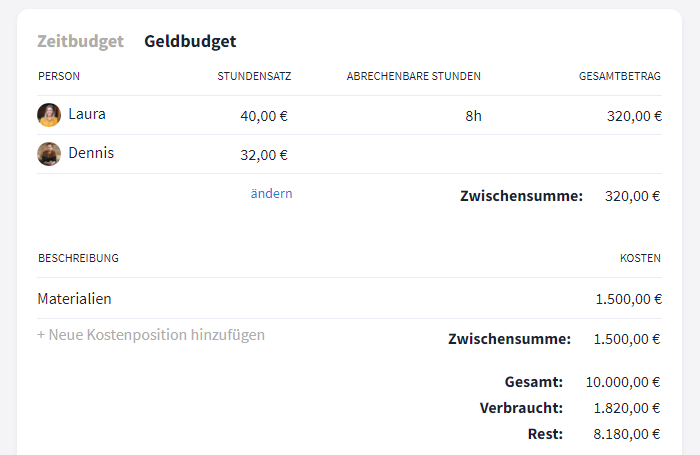Image resolution: width=700 pixels, height=455 pixels.
Task: Click Laura's total amount 320,00 €
Action: point(634,116)
